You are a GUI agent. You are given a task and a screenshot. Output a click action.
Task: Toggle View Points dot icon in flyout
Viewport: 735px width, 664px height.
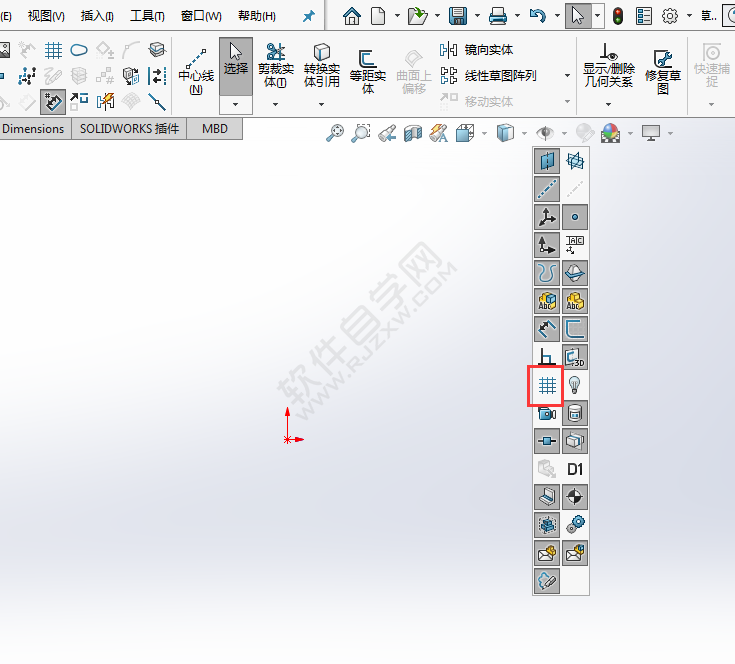pos(575,217)
